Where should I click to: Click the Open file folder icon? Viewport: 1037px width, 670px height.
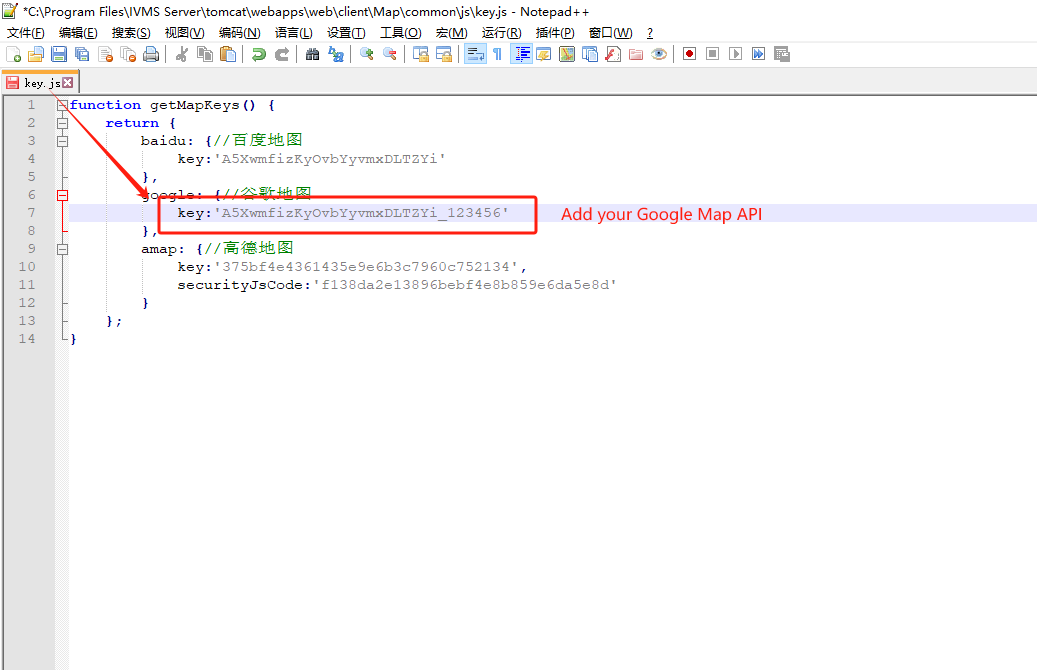[36, 54]
